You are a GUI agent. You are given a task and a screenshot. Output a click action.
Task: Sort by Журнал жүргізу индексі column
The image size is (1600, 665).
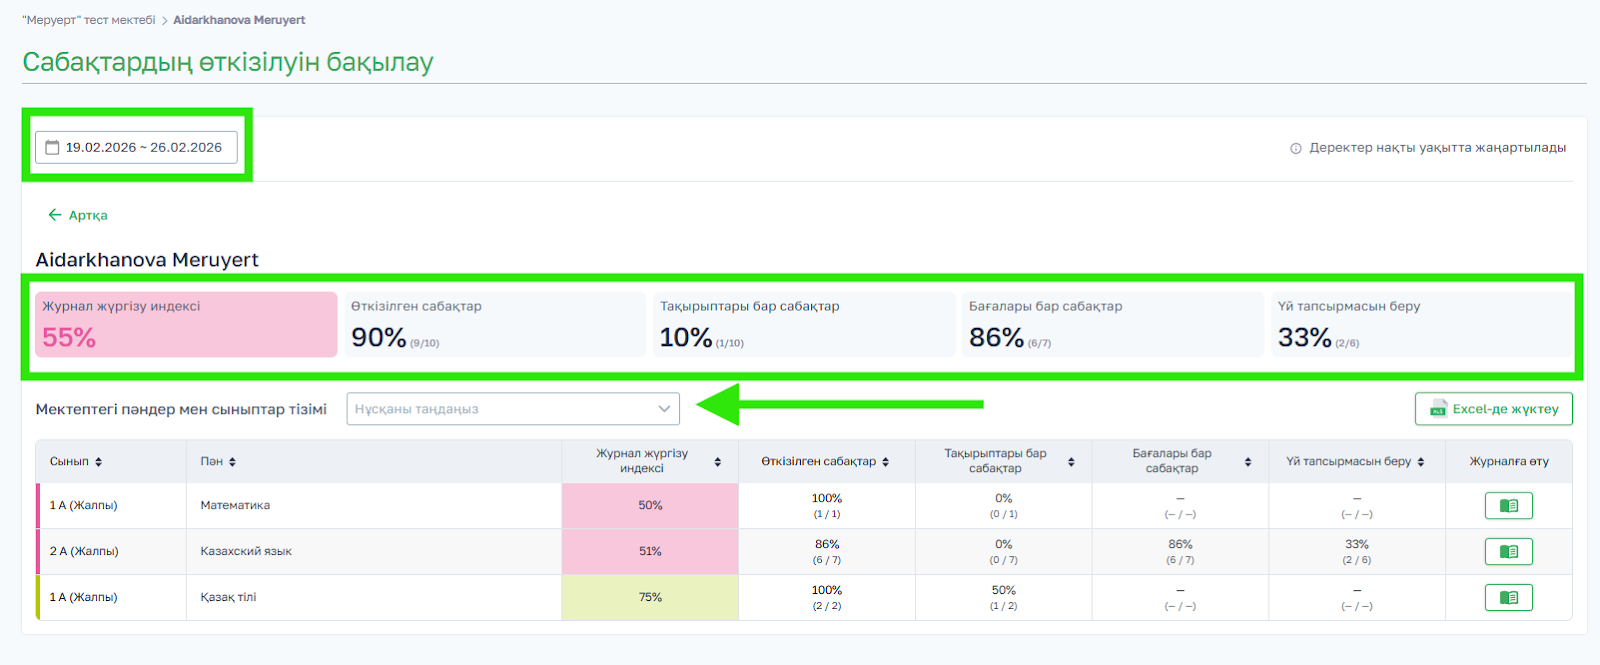click(717, 462)
